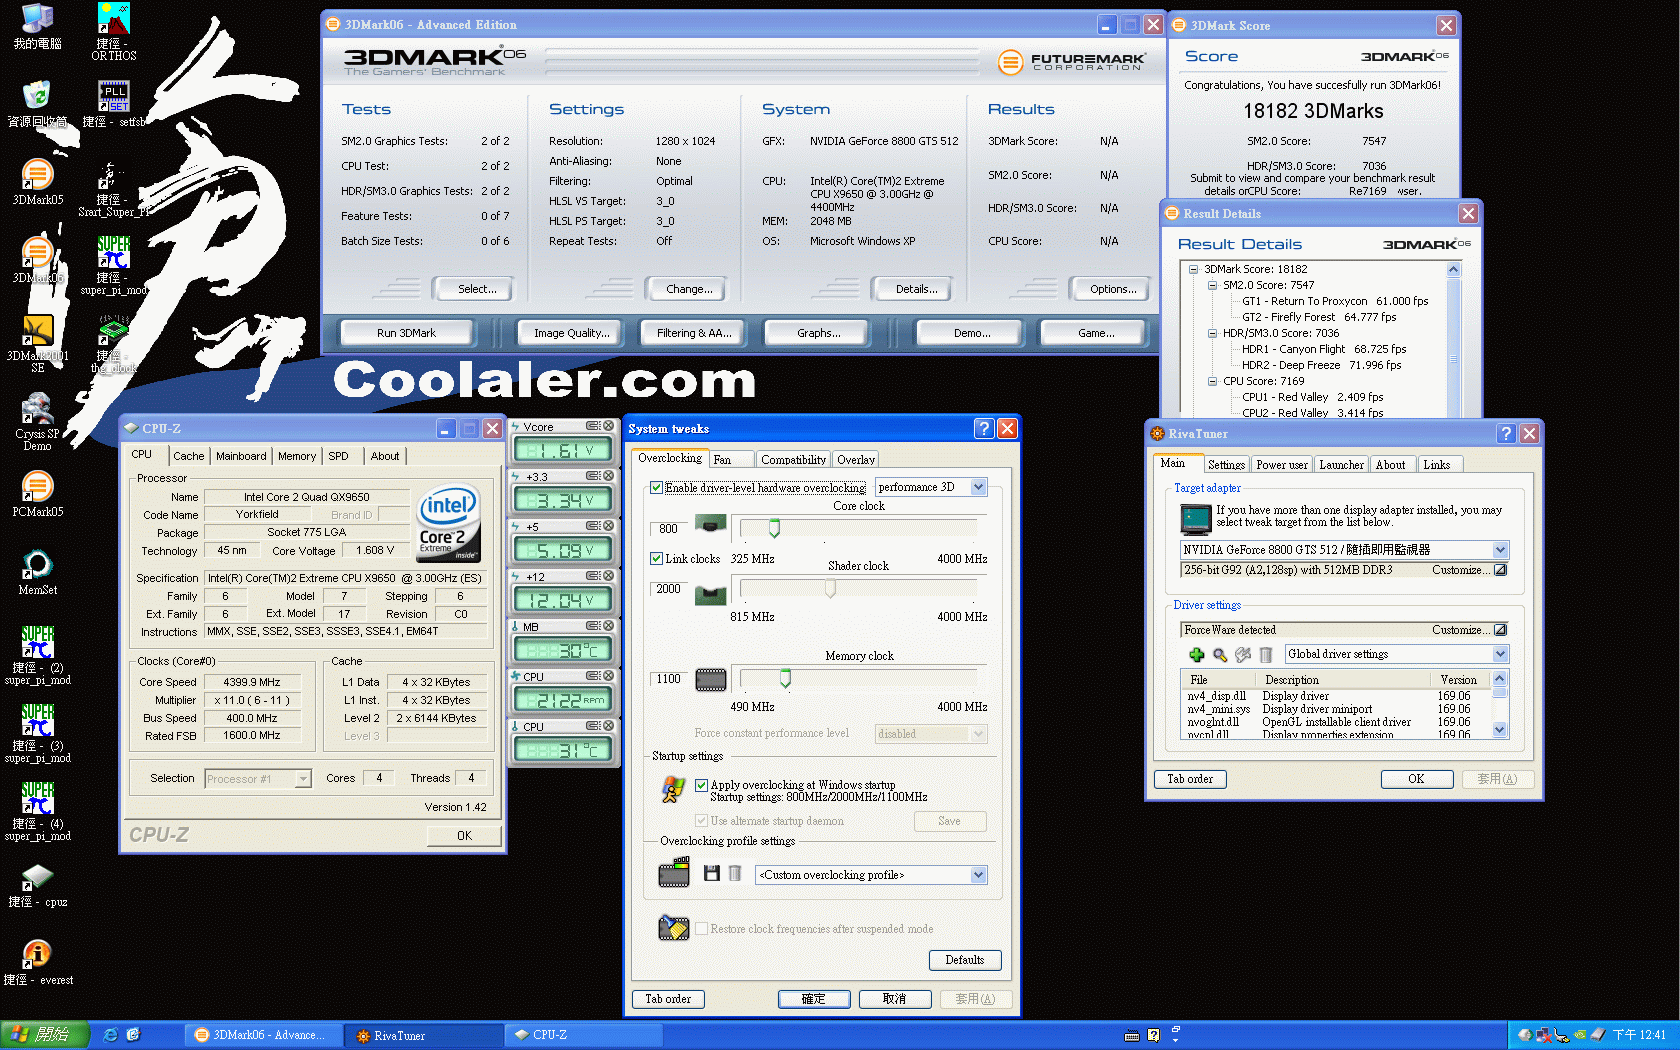Click the Run 3DMark button
Viewport: 1680px width, 1050px height.
(406, 333)
